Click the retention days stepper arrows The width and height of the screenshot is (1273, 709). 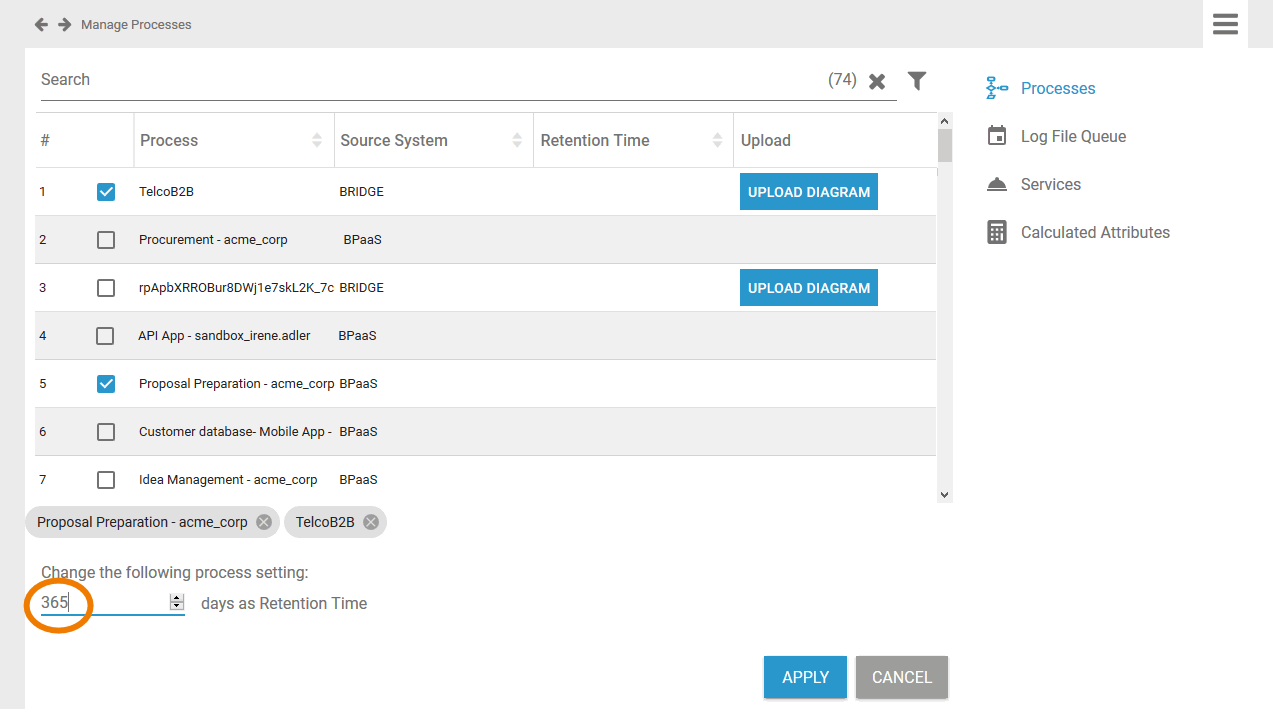point(177,602)
